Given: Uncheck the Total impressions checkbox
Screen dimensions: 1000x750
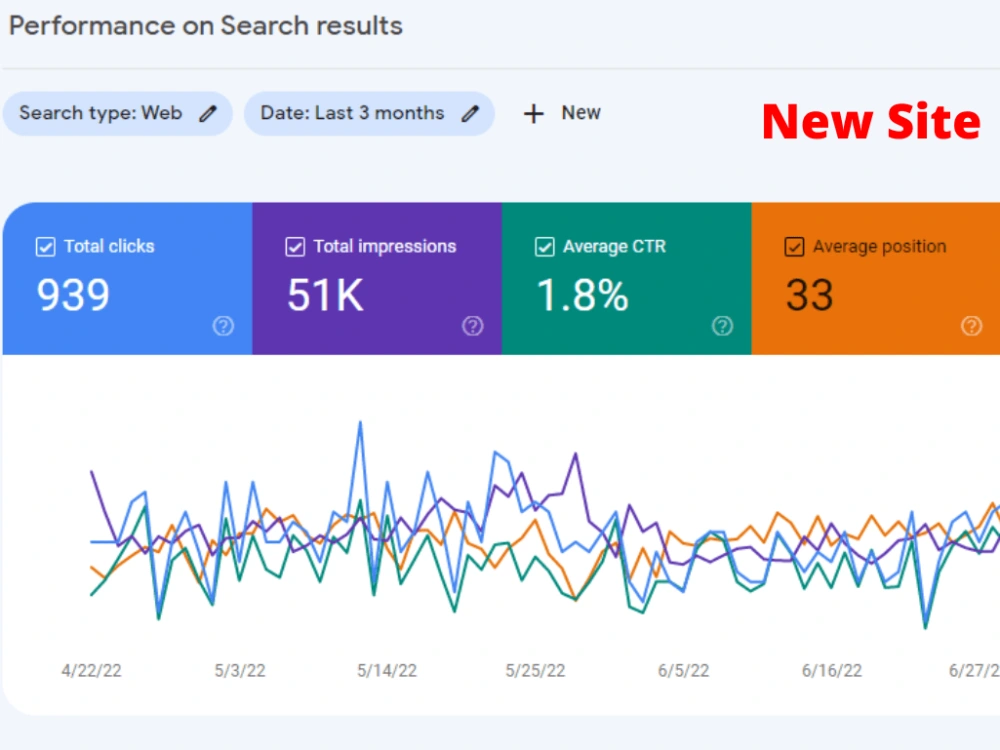Looking at the screenshot, I should (x=295, y=247).
